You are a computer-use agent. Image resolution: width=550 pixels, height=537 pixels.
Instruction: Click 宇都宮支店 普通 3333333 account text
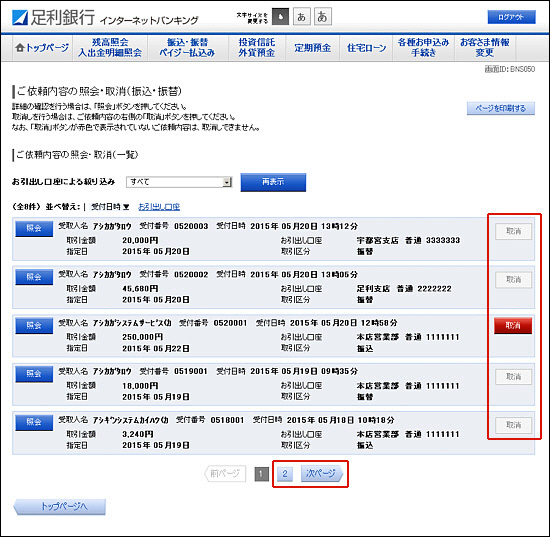point(408,241)
